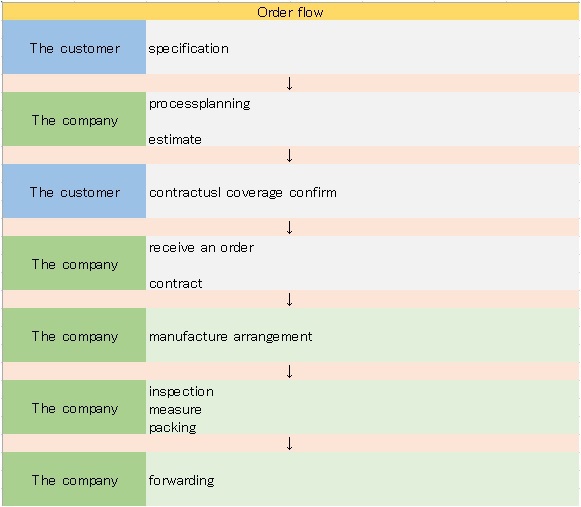
Task: Select the first blue 'The customer' cell
Action: point(74,47)
